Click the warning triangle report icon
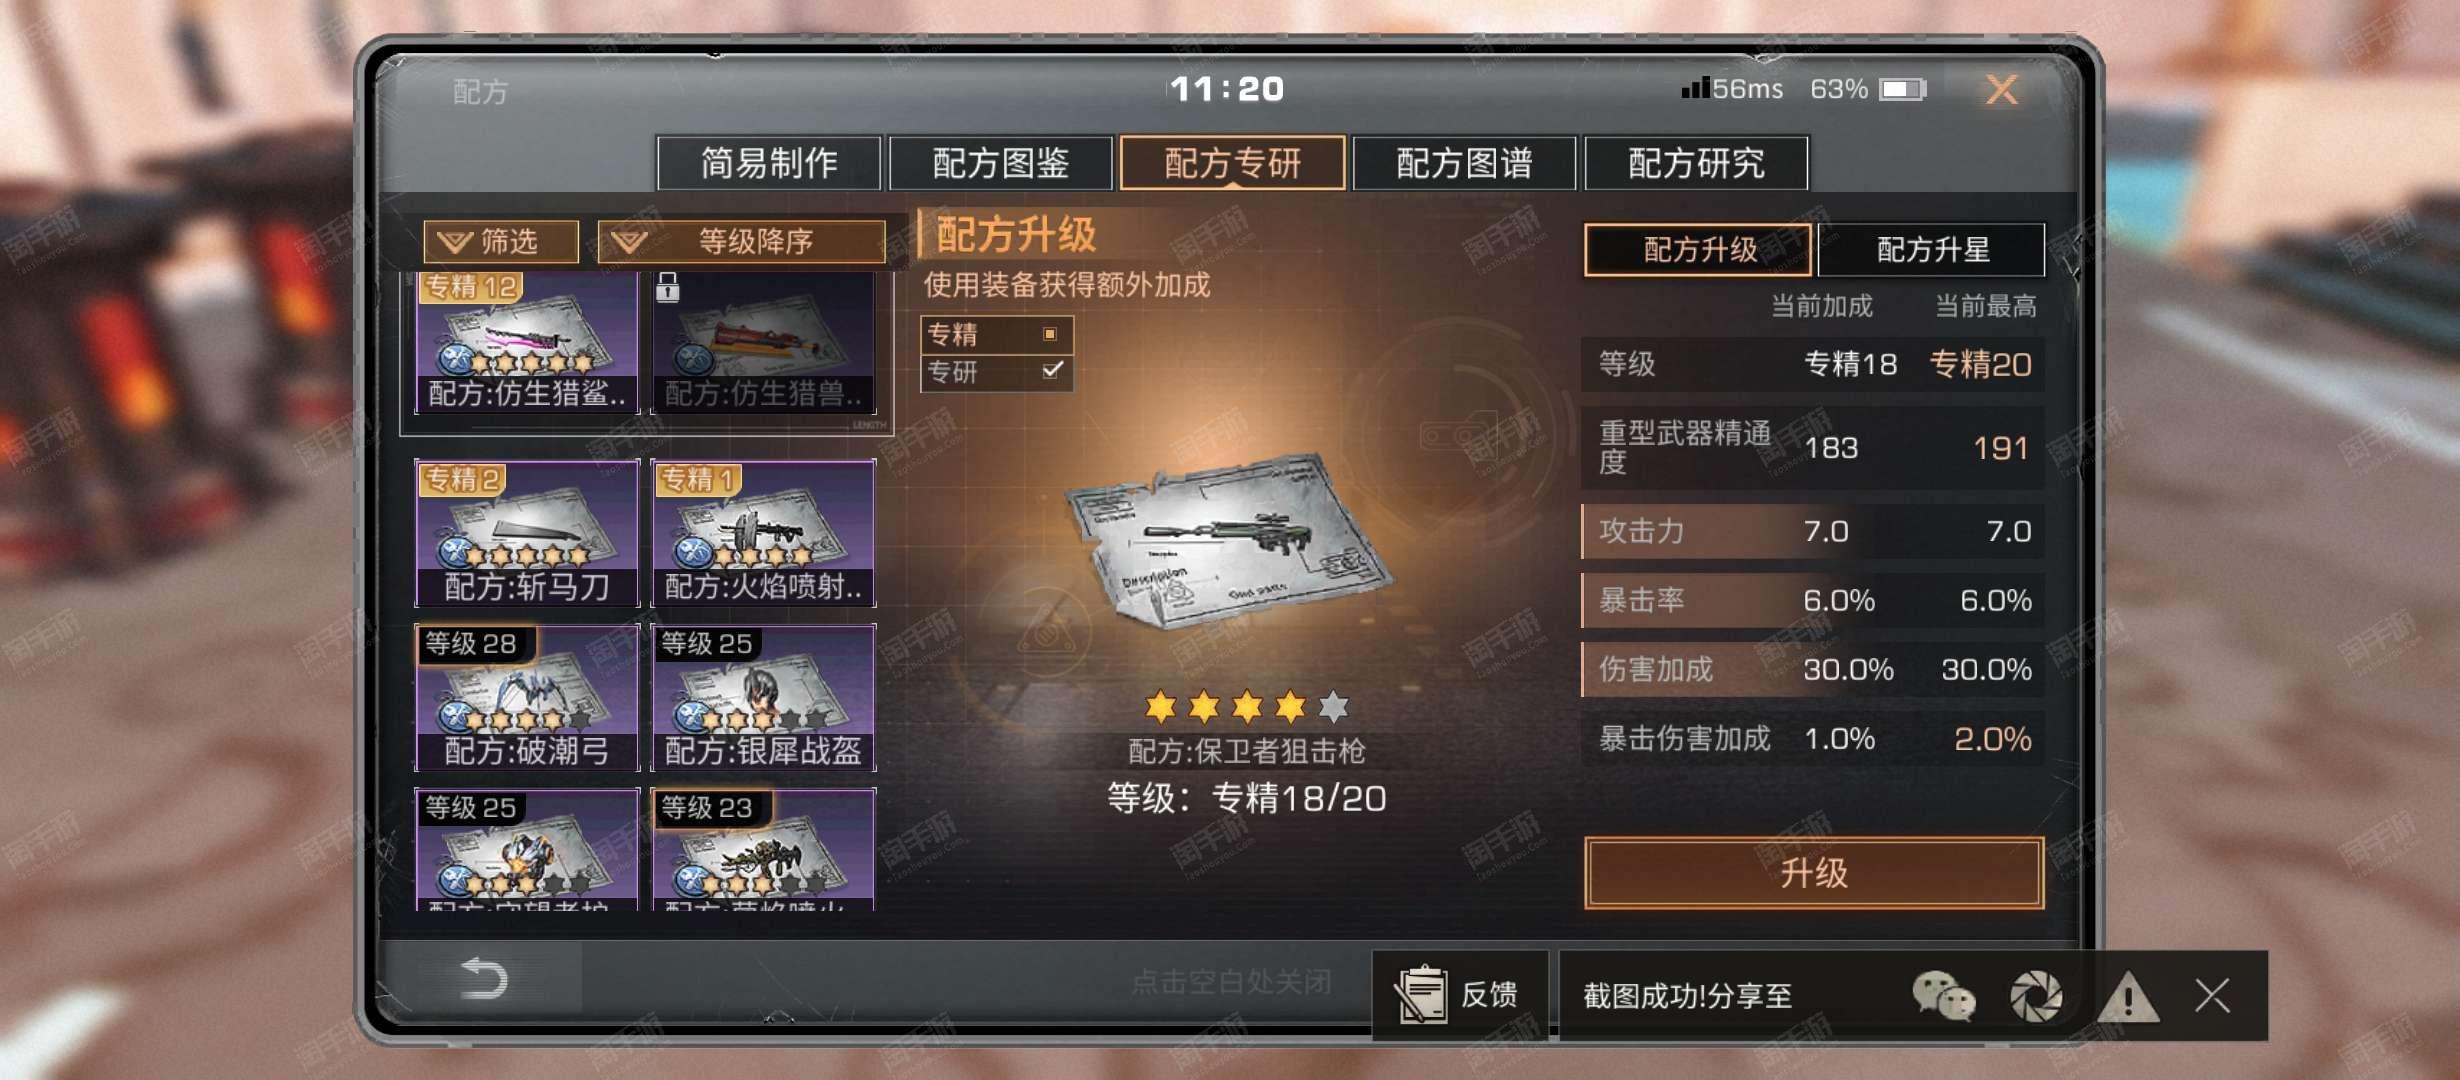Viewport: 2460px width, 1080px height. coord(2128,996)
